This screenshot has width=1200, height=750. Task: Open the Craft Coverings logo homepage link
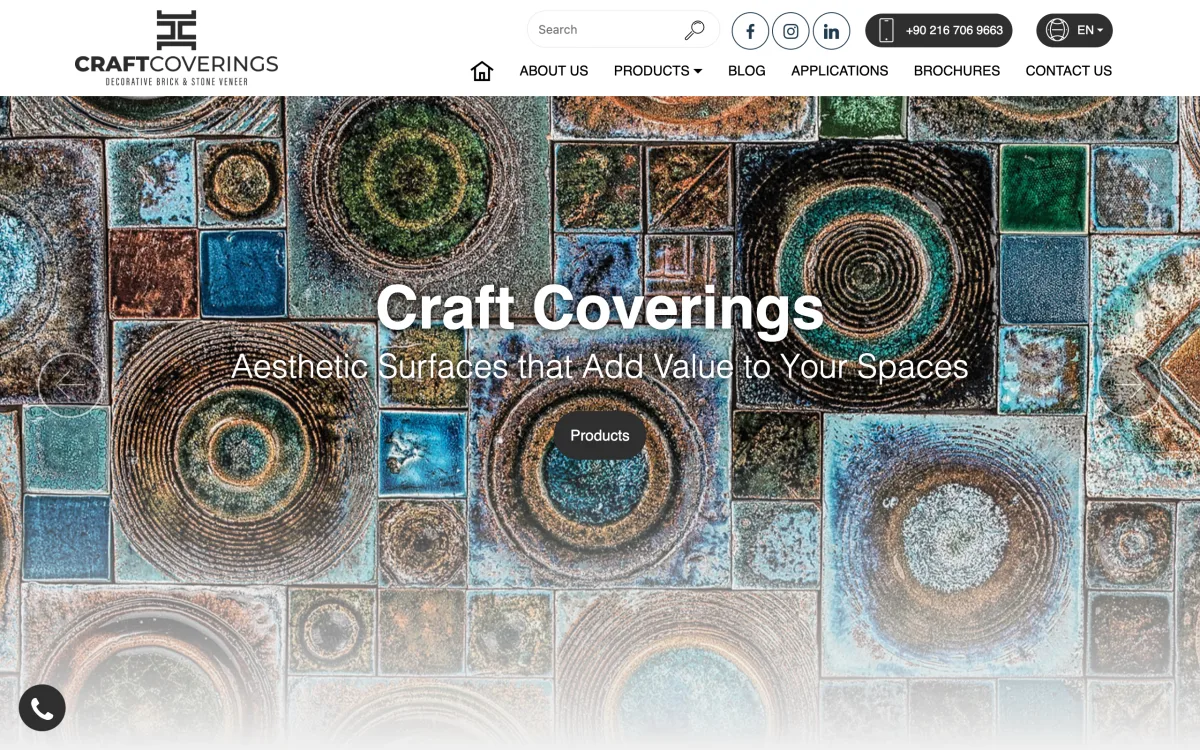coord(176,47)
